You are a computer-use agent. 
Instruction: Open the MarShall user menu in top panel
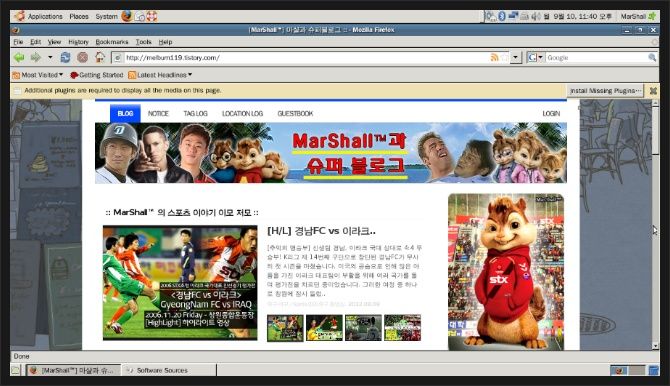tap(638, 16)
